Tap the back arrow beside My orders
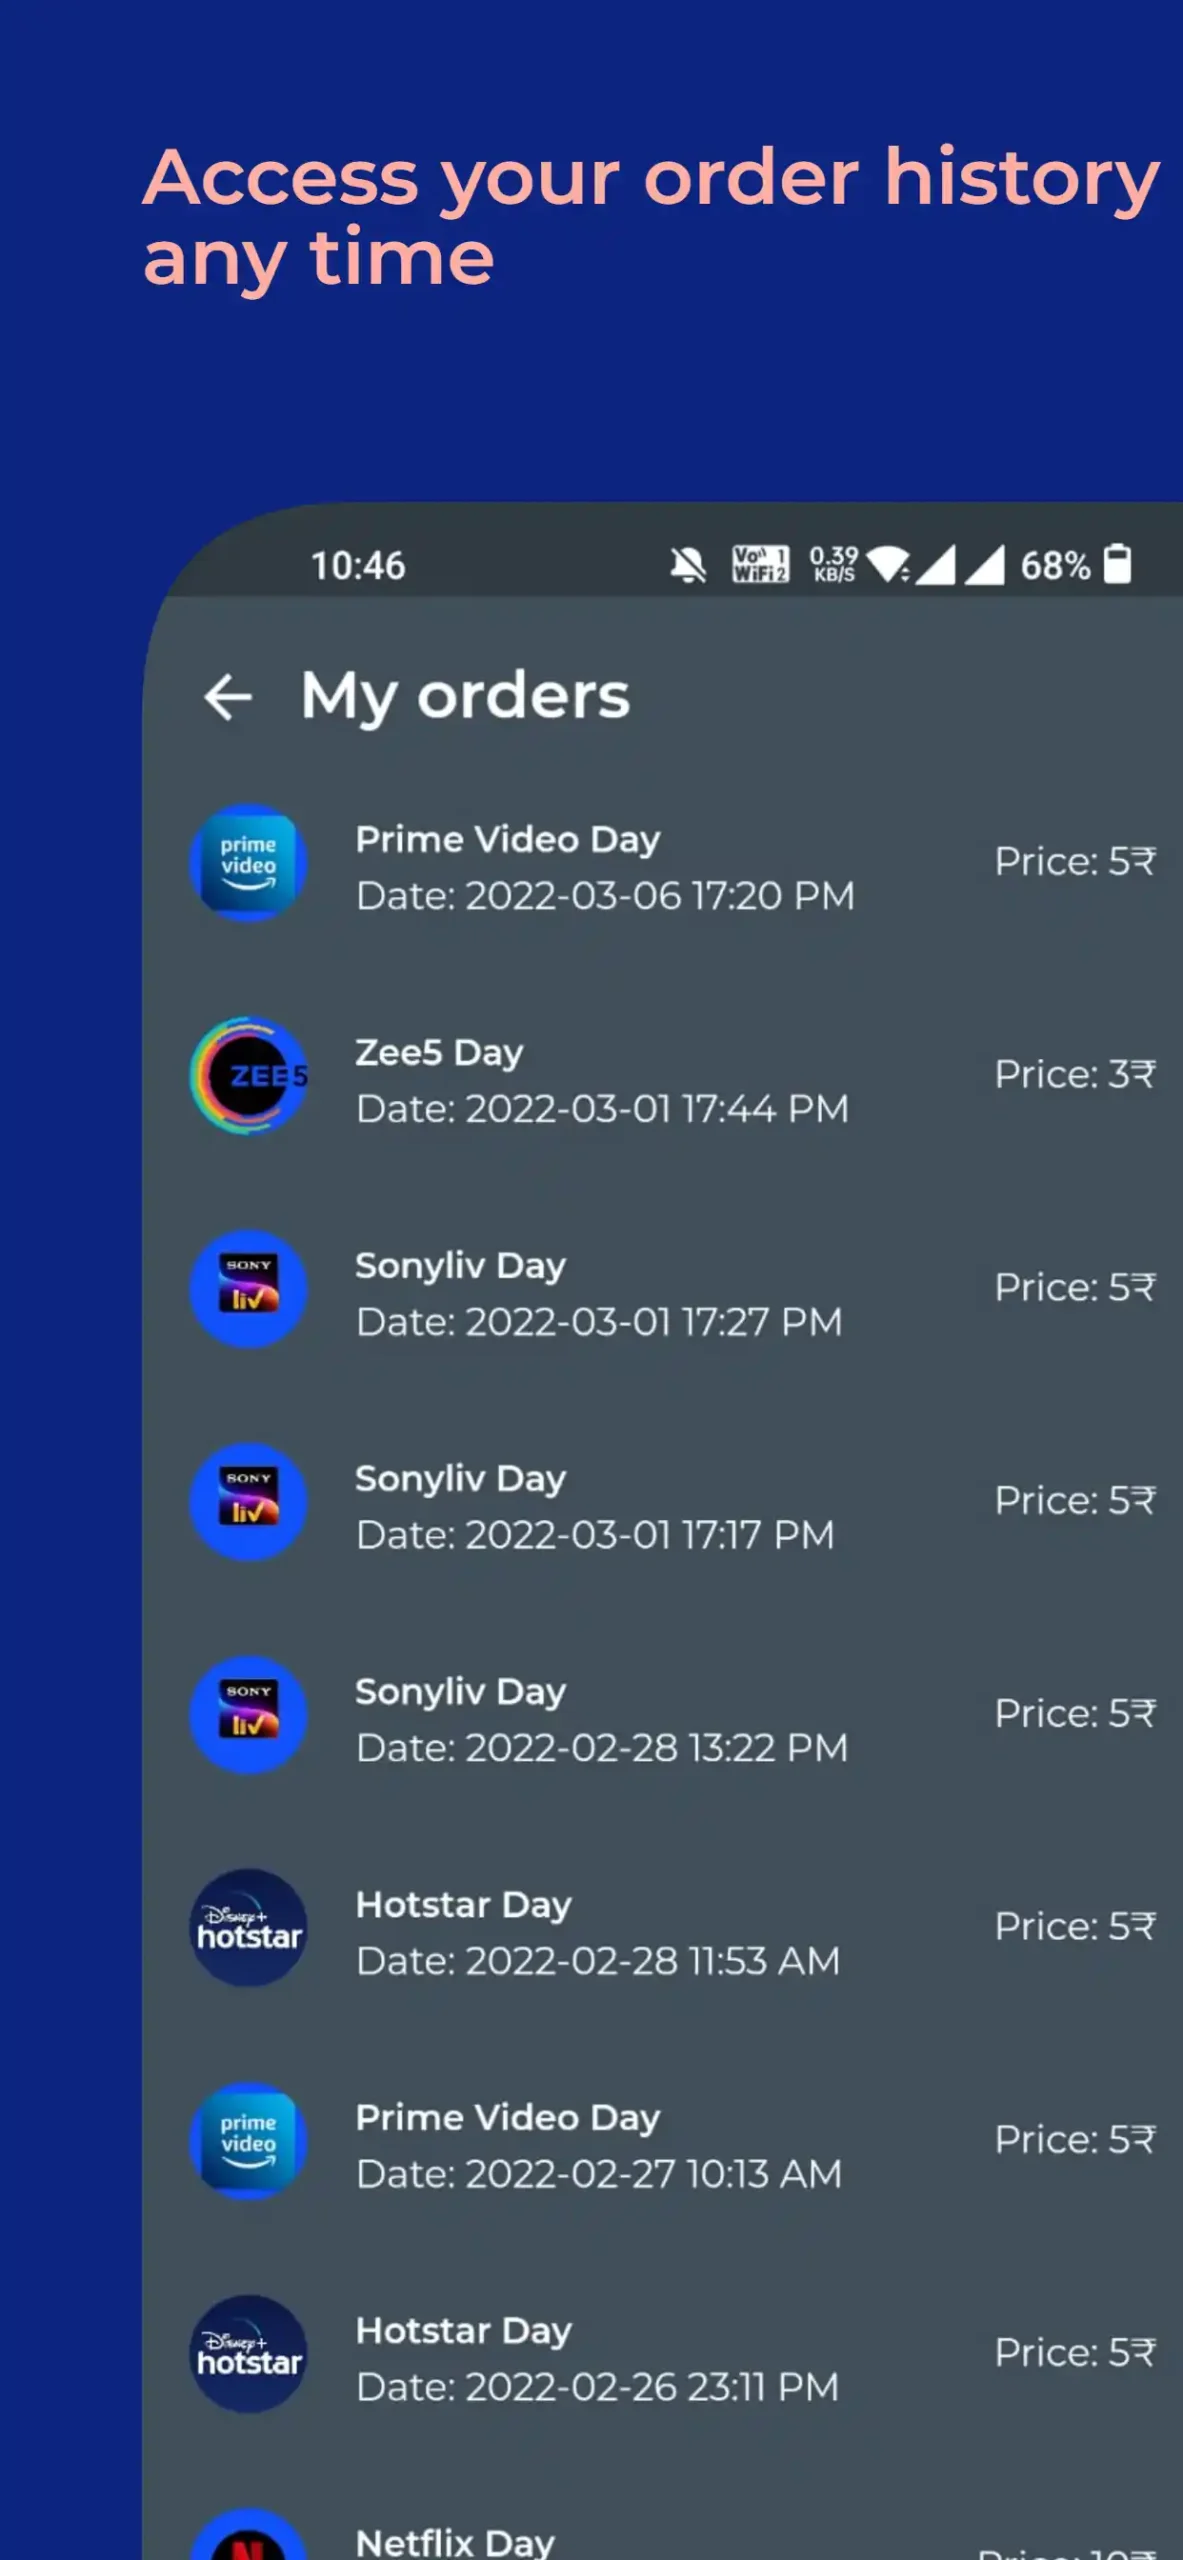 click(227, 697)
